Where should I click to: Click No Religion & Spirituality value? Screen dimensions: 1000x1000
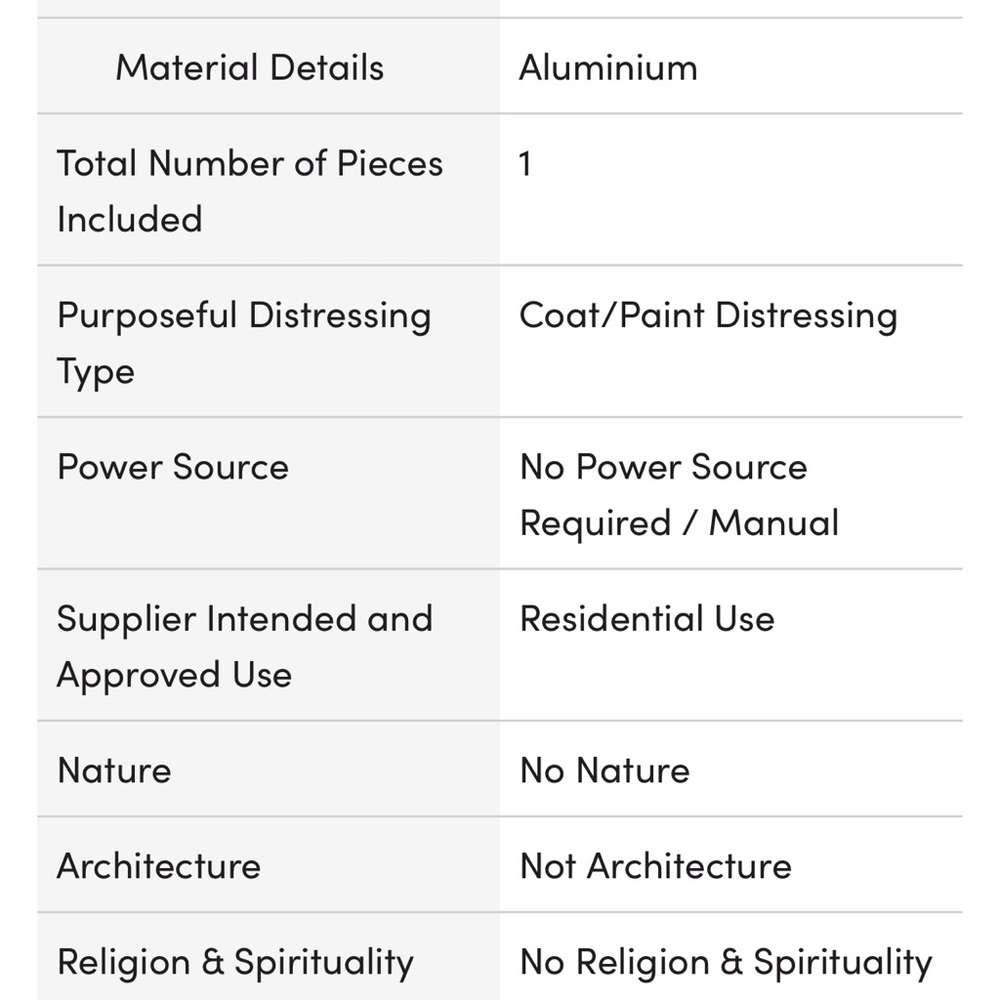(x=726, y=962)
